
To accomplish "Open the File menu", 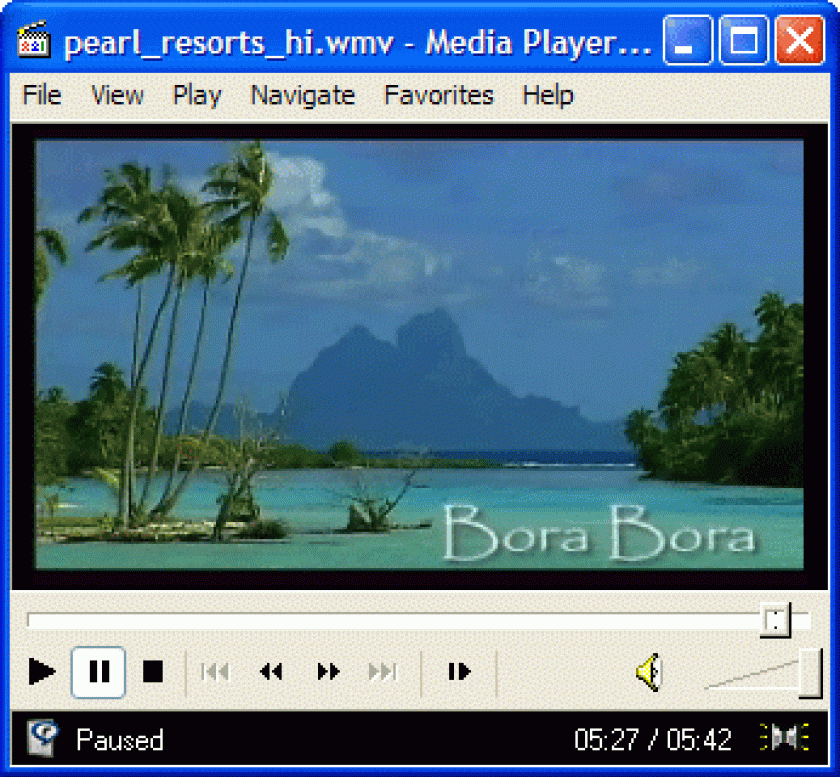I will click(42, 95).
